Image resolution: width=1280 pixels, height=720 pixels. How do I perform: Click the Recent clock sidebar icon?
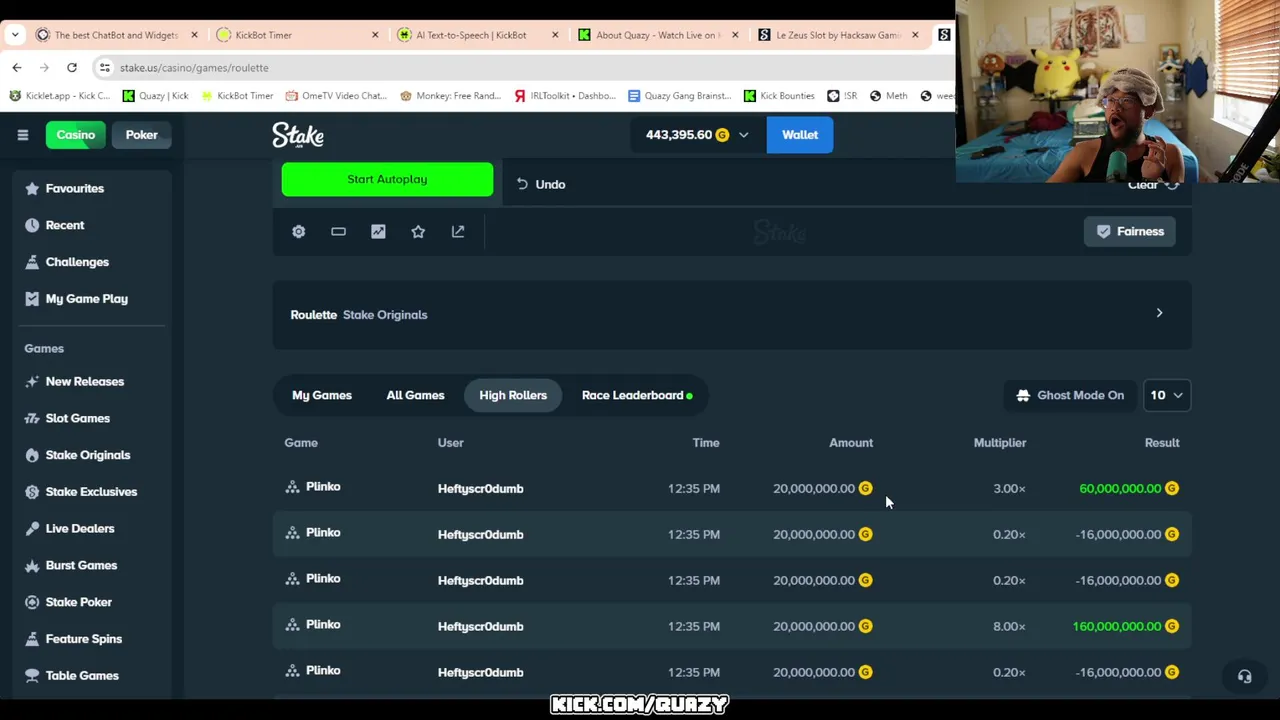[32, 225]
